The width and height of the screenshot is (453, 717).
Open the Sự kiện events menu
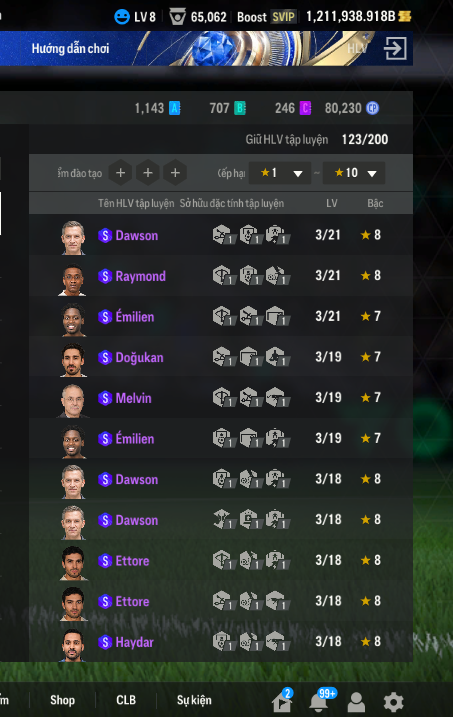click(x=194, y=700)
